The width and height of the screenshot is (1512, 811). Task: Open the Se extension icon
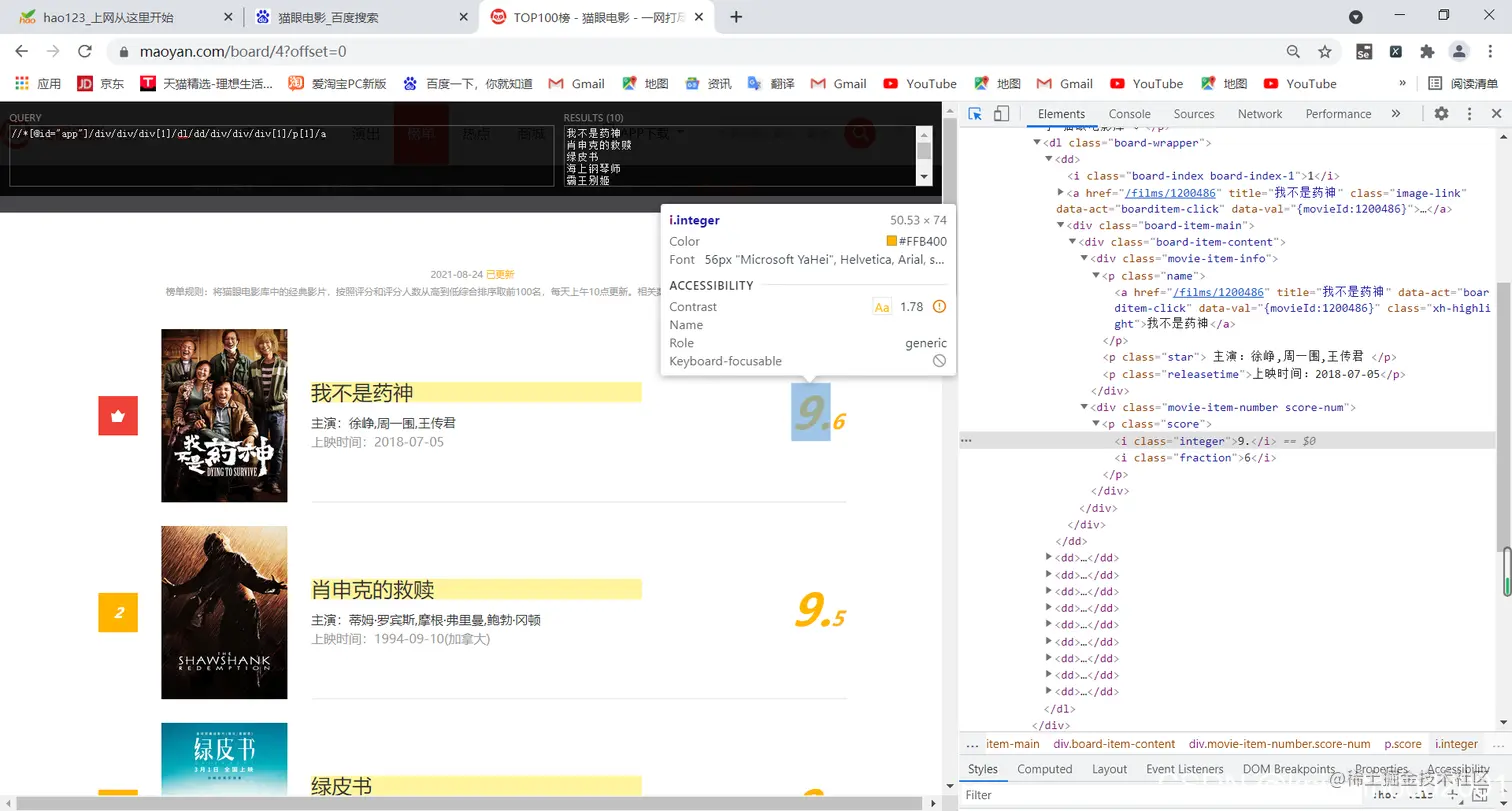(x=1364, y=51)
